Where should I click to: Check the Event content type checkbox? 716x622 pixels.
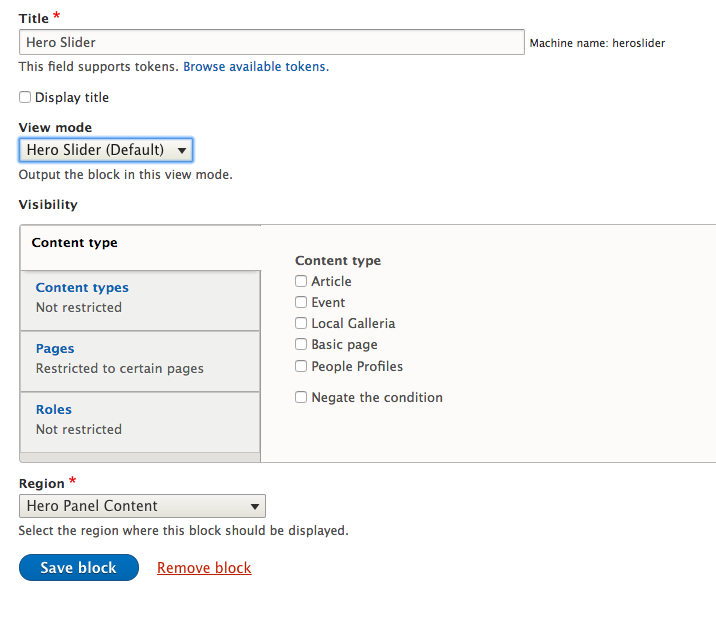pos(301,303)
